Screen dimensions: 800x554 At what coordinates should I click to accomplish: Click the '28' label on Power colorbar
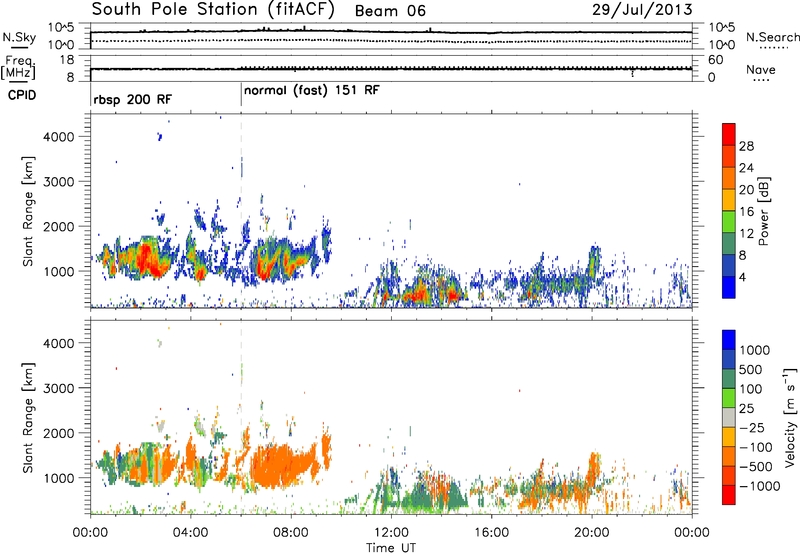point(746,146)
